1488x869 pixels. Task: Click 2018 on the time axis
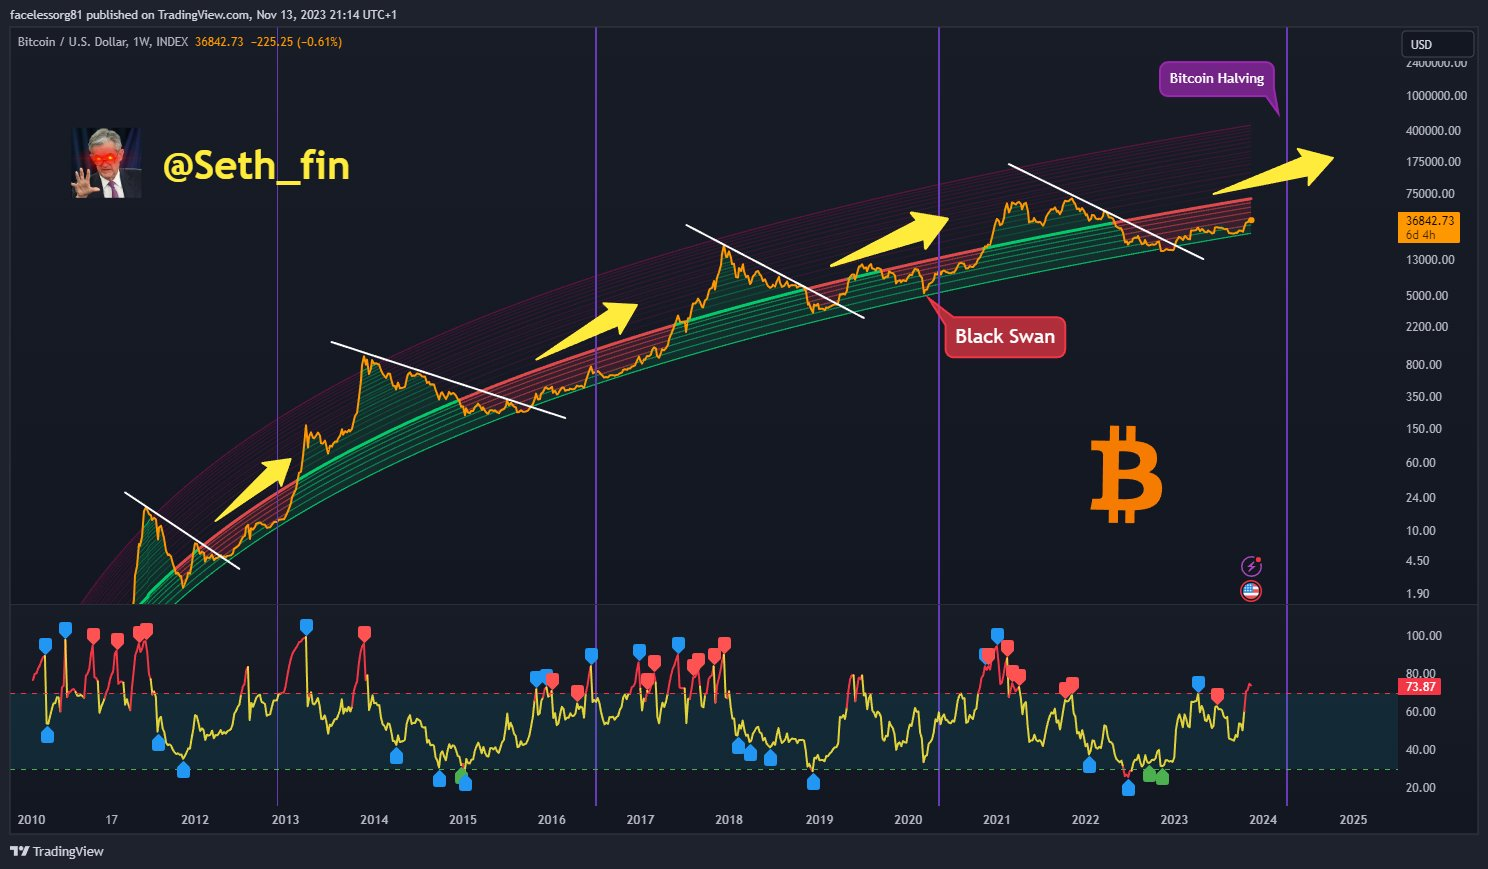(x=729, y=820)
